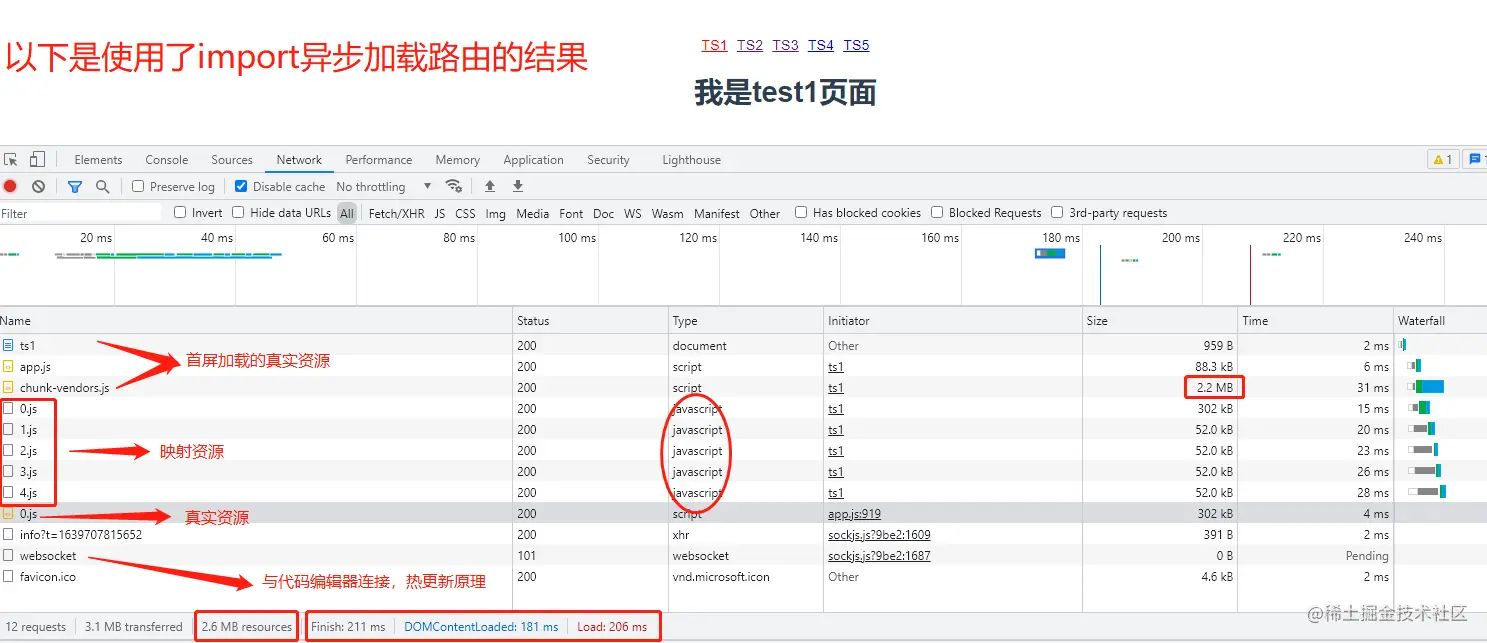Screen dimensions: 1487x643
Task: Focus the Filter text input
Action: (80, 213)
